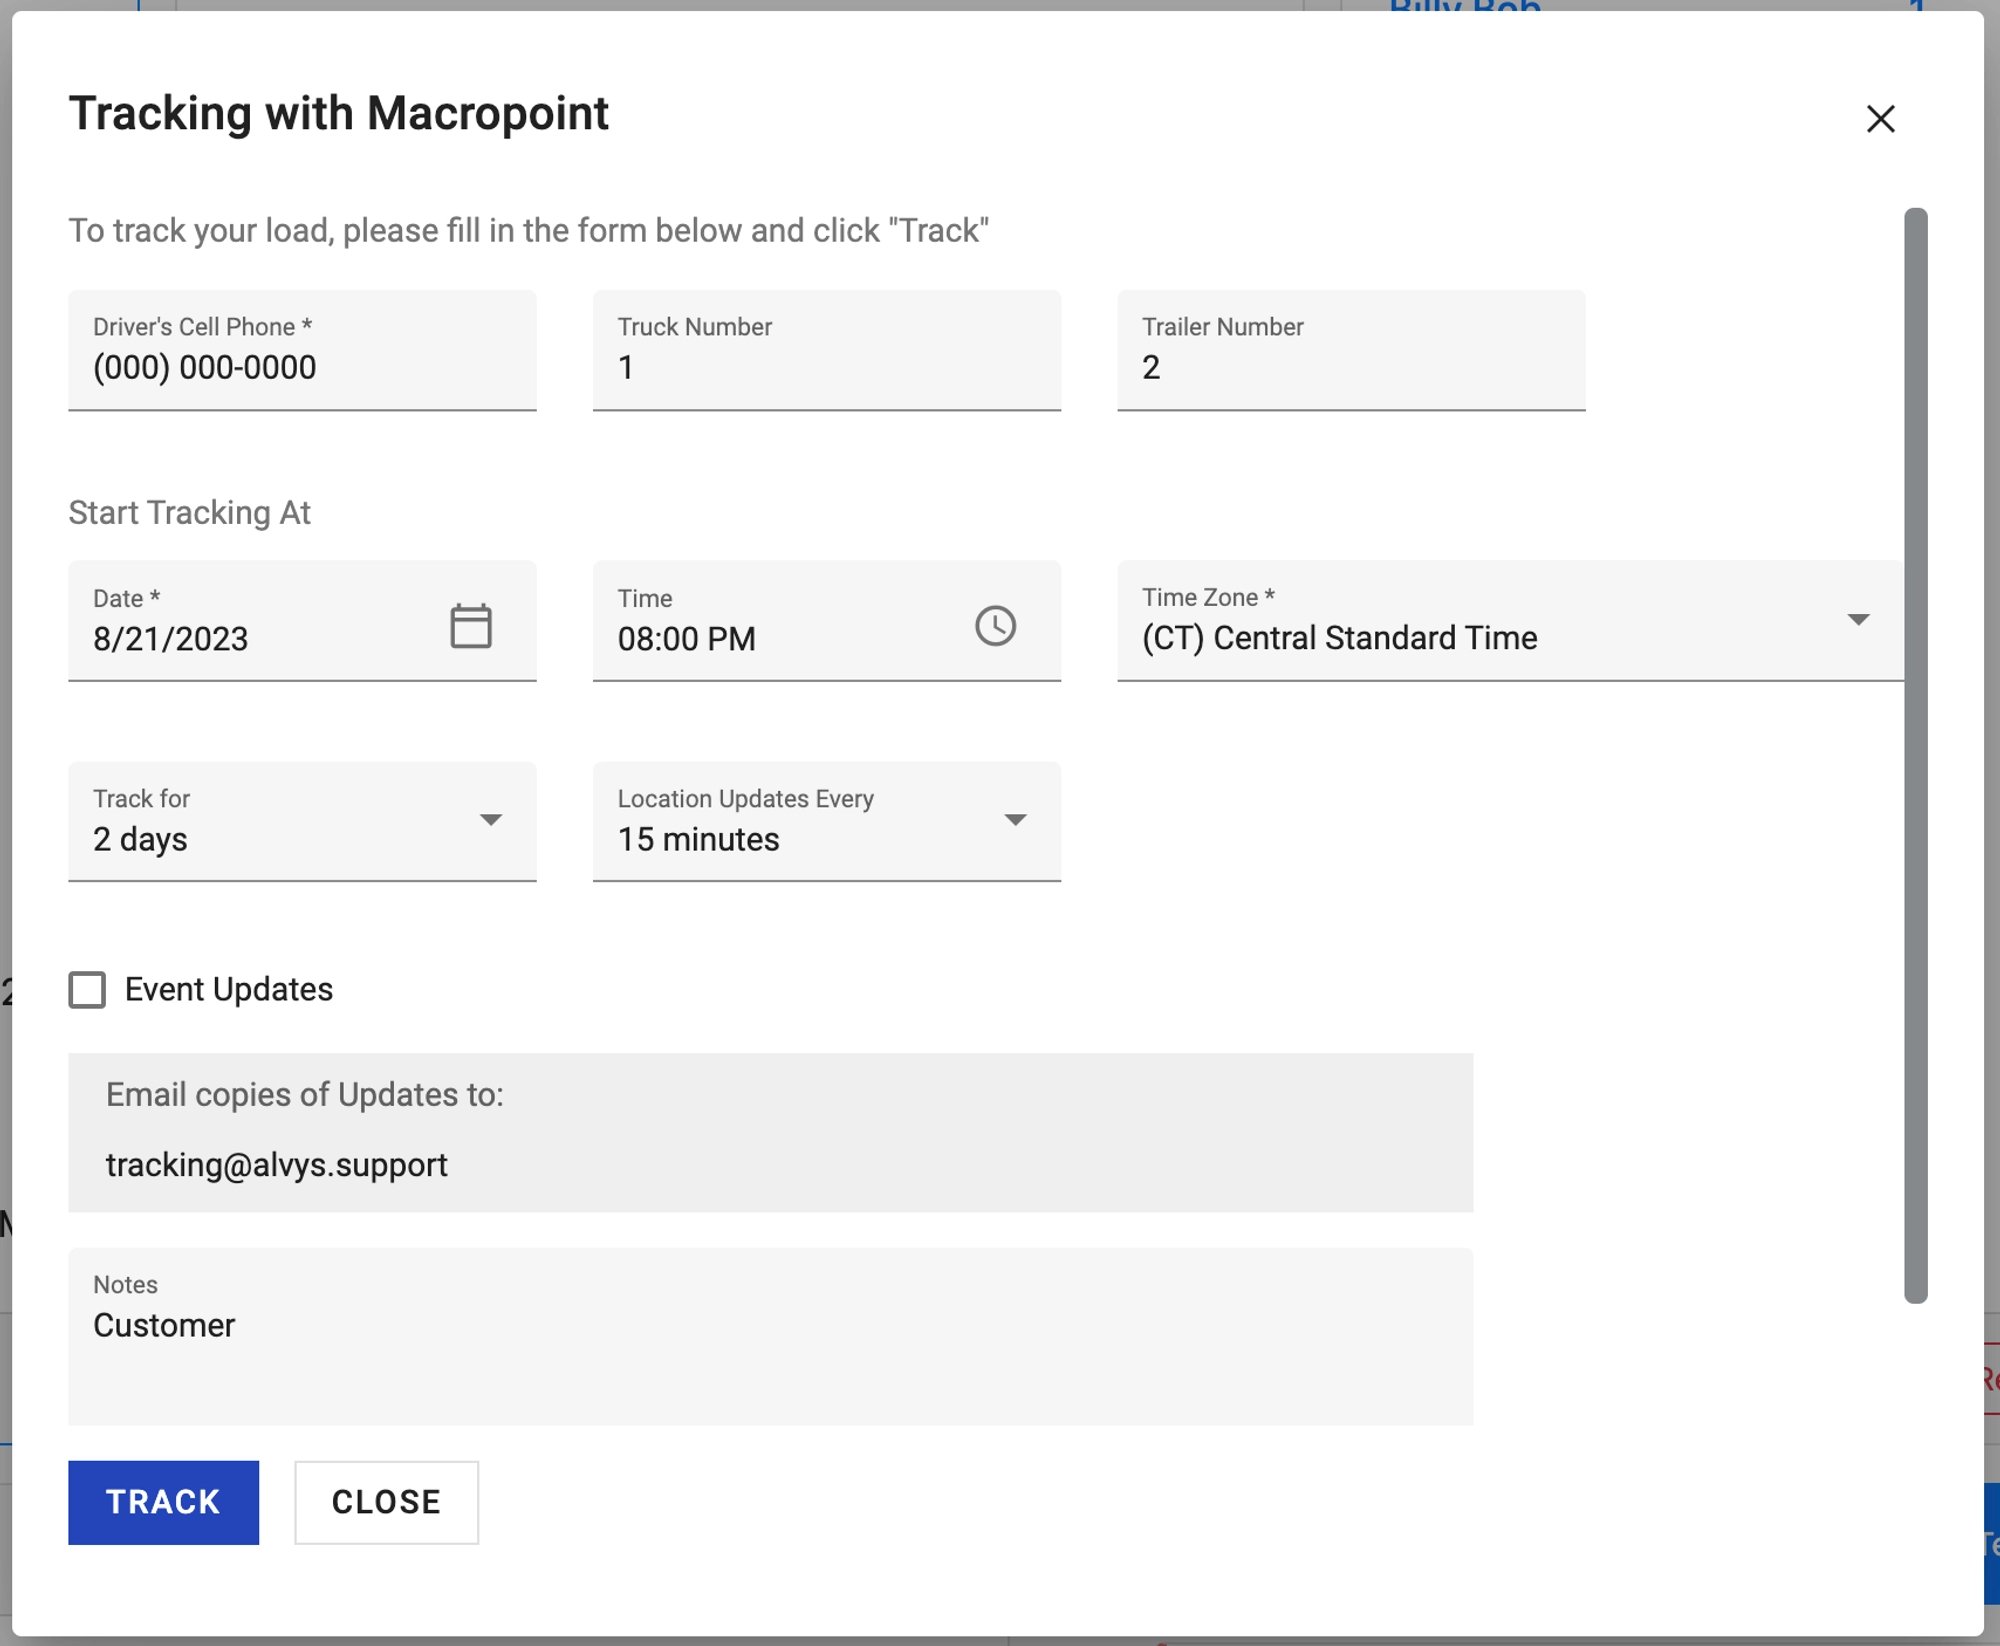Click the 'To track your load' instruction text

point(528,230)
